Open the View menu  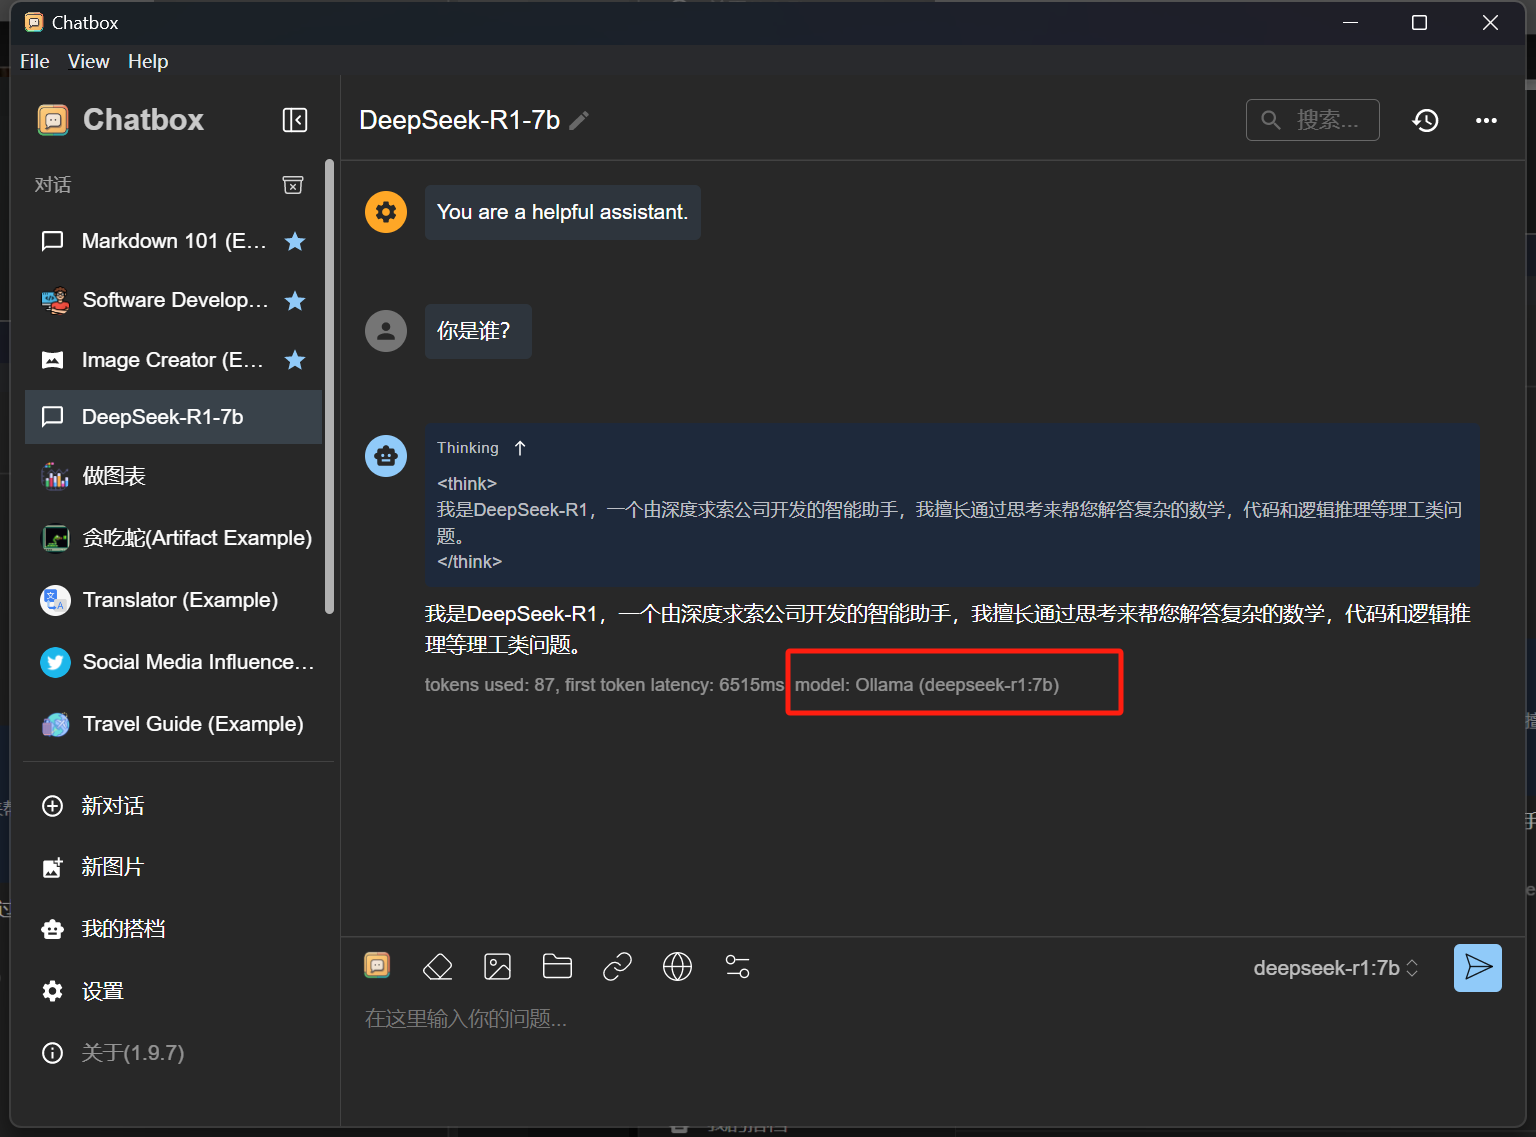tap(89, 61)
